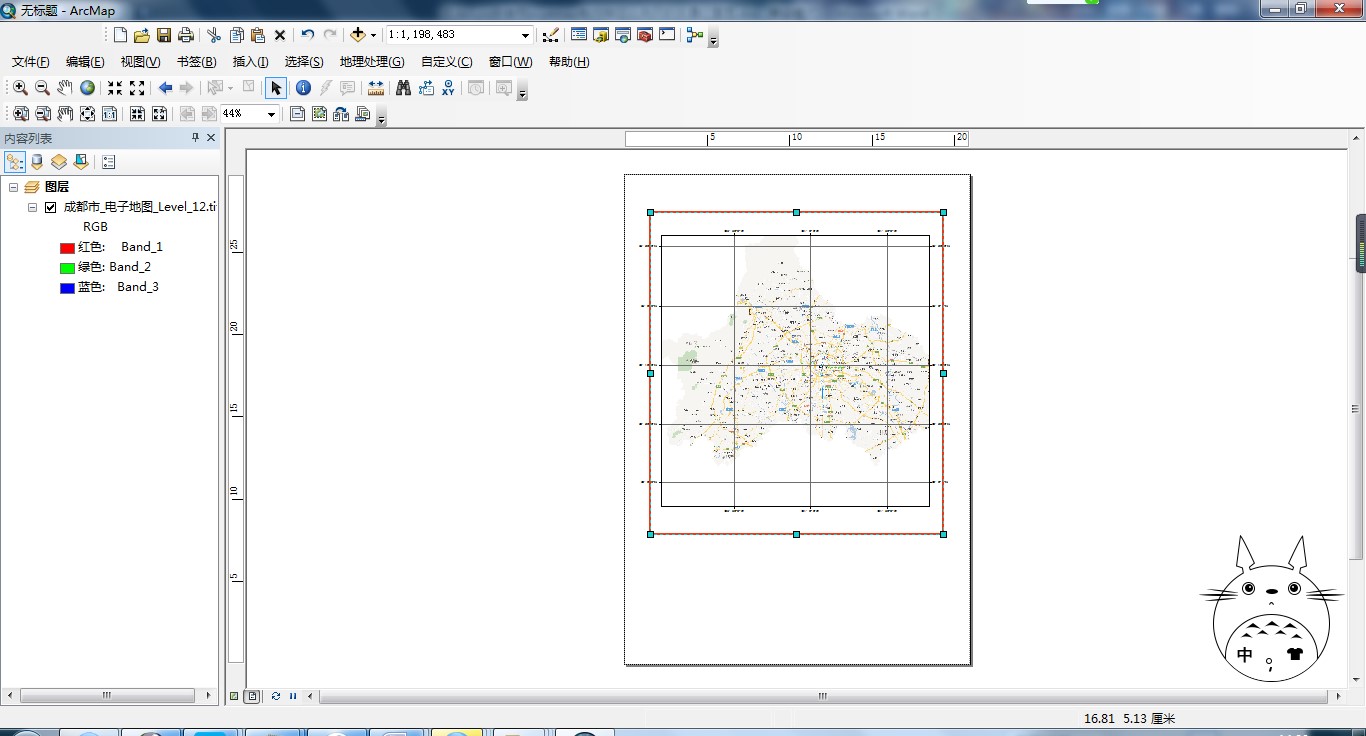Open the map scale dropdown
This screenshot has width=1366, height=736.
point(525,35)
